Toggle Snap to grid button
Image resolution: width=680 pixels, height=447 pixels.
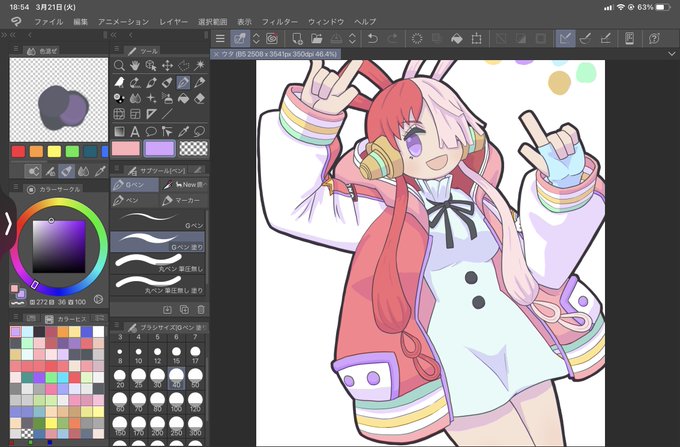pos(606,39)
